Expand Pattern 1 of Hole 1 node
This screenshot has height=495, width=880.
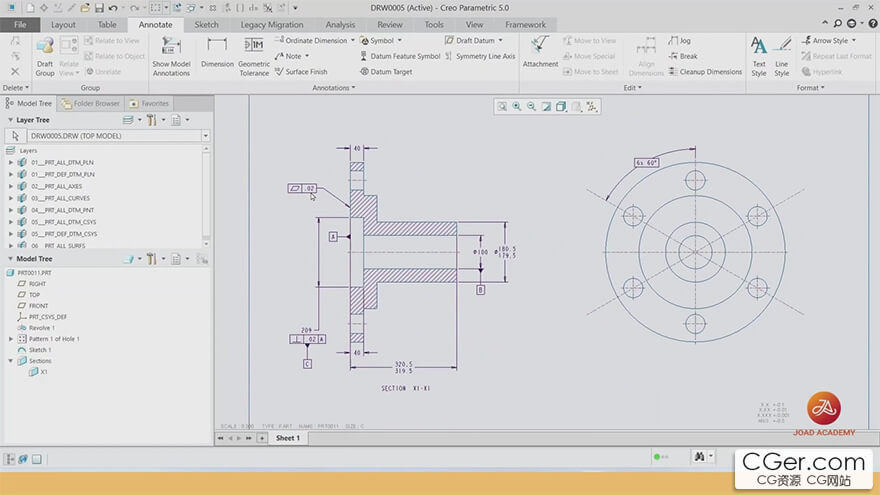click(x=11, y=339)
